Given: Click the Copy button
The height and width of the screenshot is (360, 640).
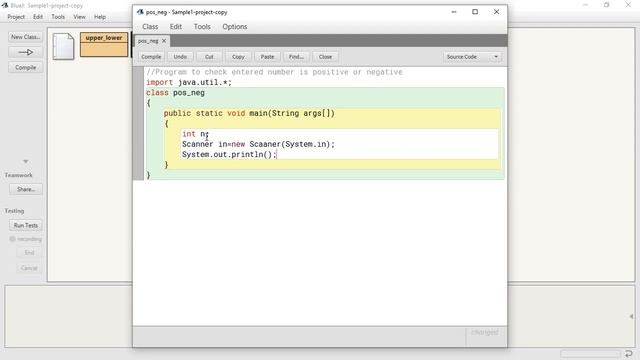Looking at the screenshot, I should tap(238, 57).
